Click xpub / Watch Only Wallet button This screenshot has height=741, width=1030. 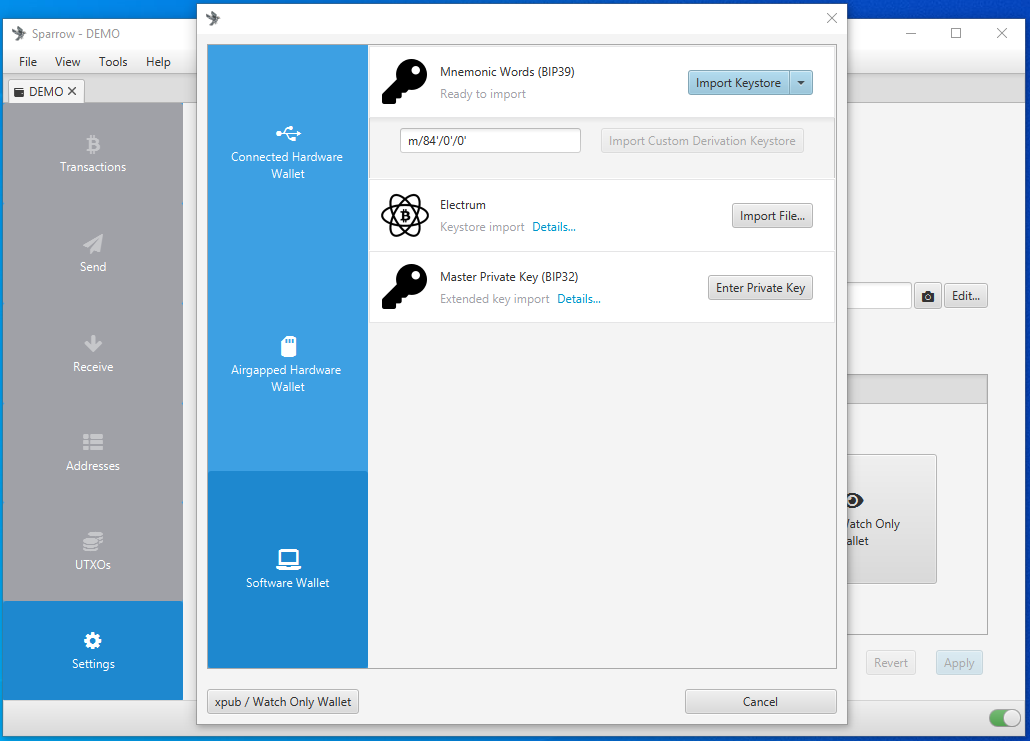click(x=283, y=702)
